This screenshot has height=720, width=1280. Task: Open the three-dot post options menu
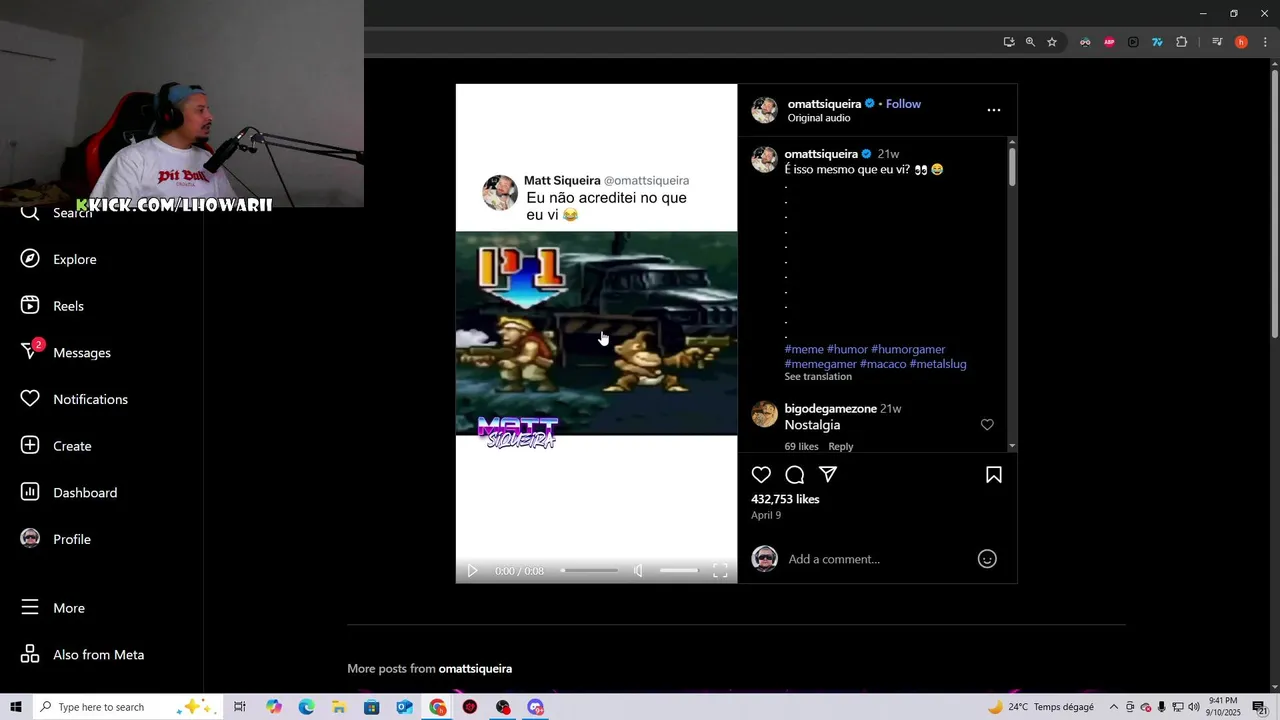[x=993, y=110]
